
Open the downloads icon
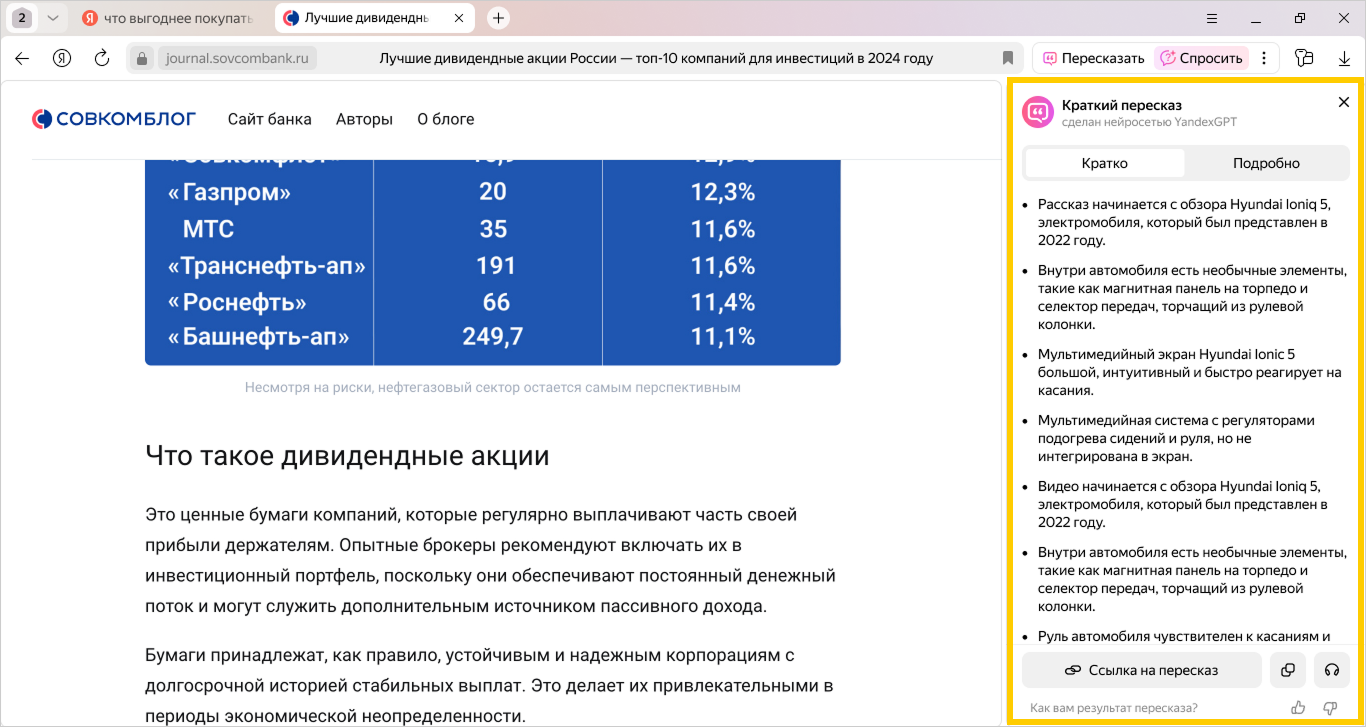(1344, 58)
